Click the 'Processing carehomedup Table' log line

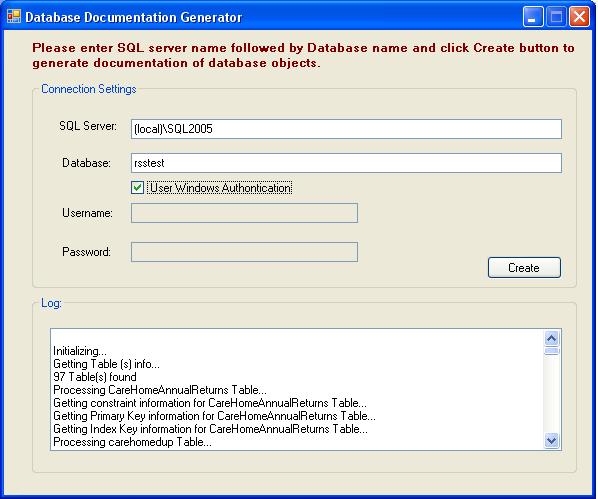point(132,442)
